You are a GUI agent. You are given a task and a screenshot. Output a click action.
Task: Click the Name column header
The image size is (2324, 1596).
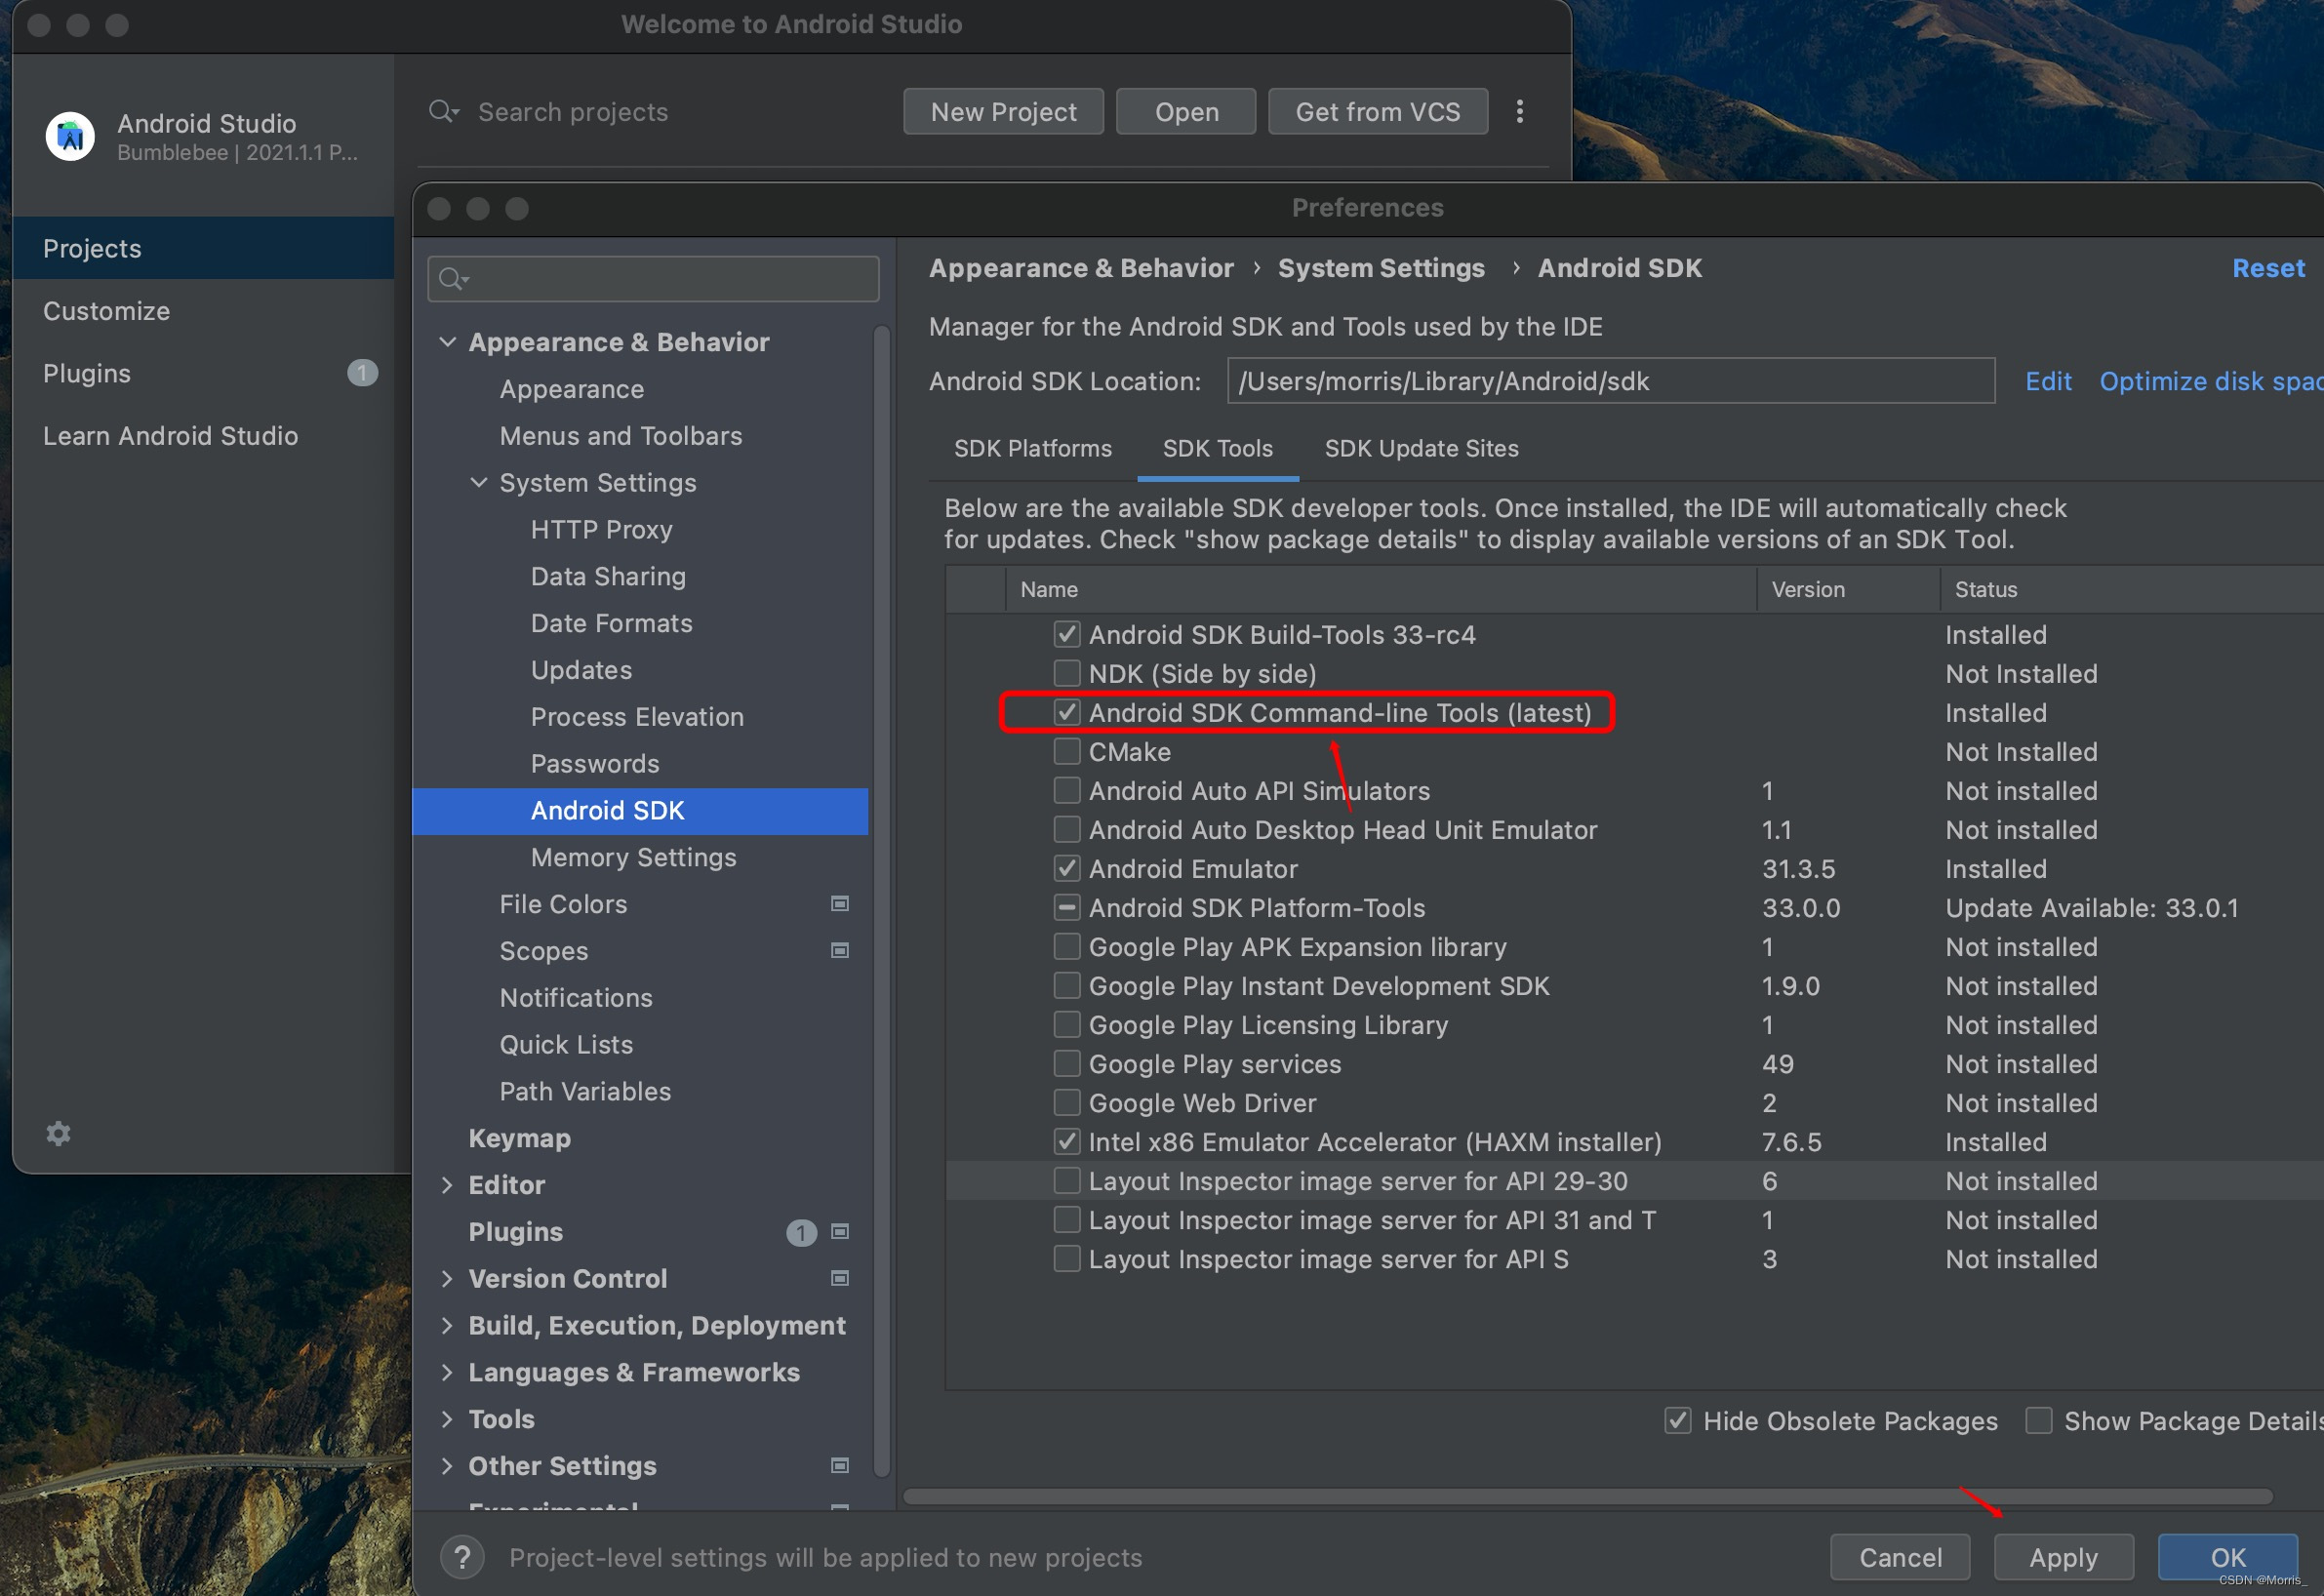pos(1380,589)
